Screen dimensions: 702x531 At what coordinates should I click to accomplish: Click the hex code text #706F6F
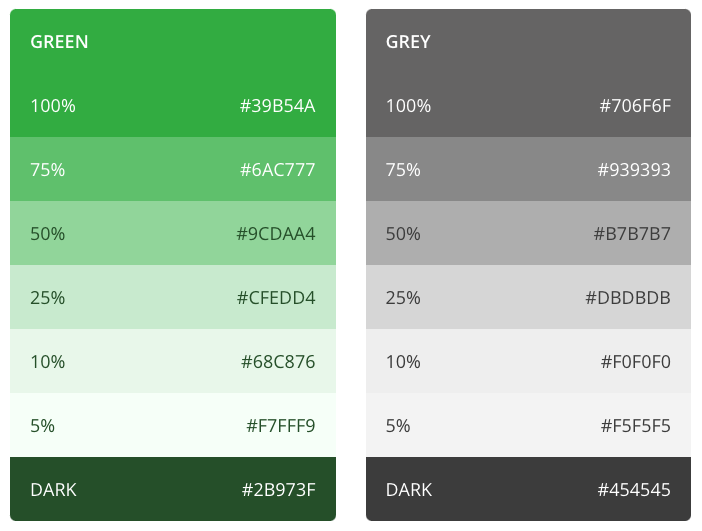coord(634,106)
